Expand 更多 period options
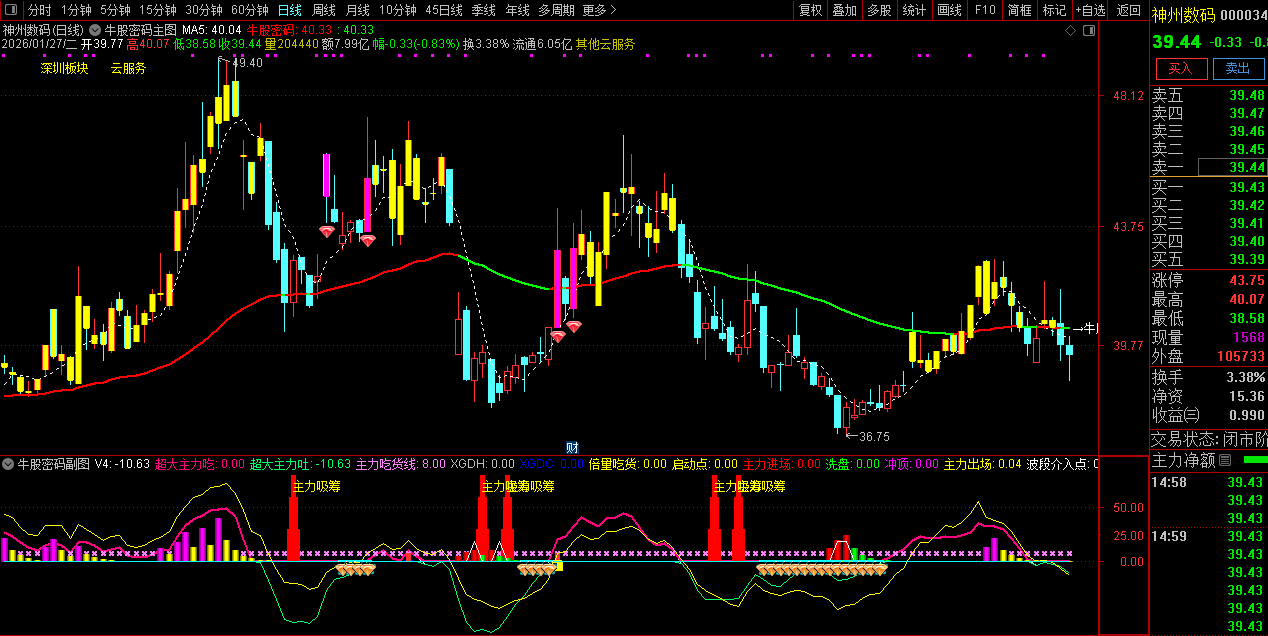 (597, 10)
